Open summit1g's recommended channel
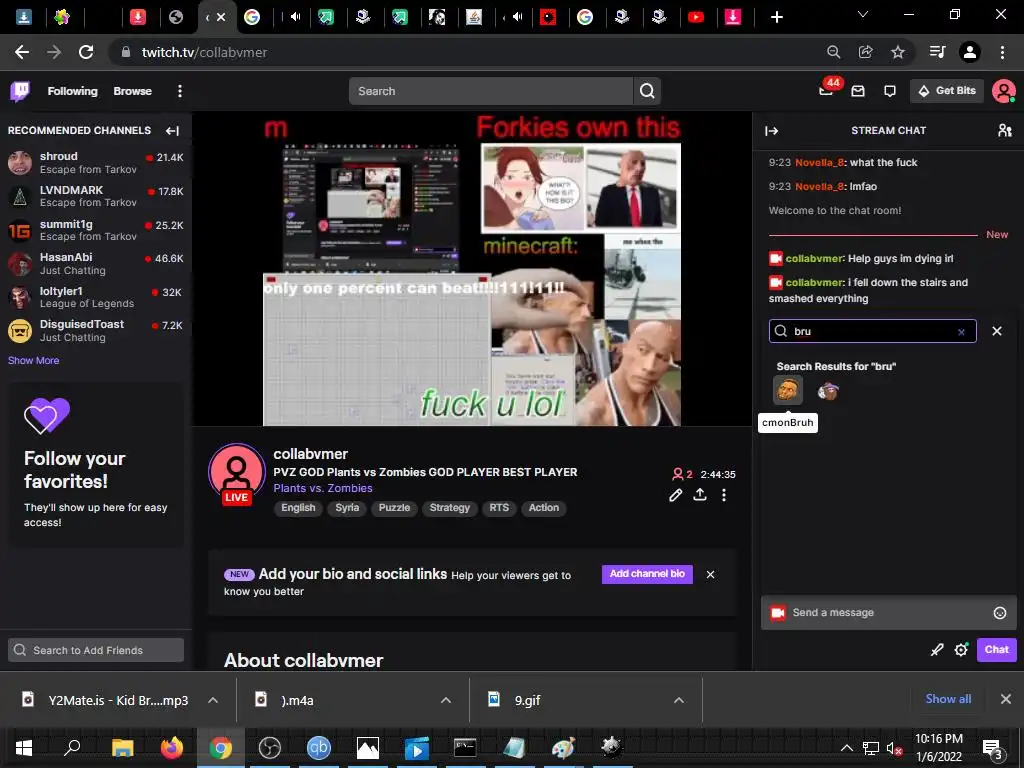Screen dimensions: 1024x768 (x=96, y=230)
